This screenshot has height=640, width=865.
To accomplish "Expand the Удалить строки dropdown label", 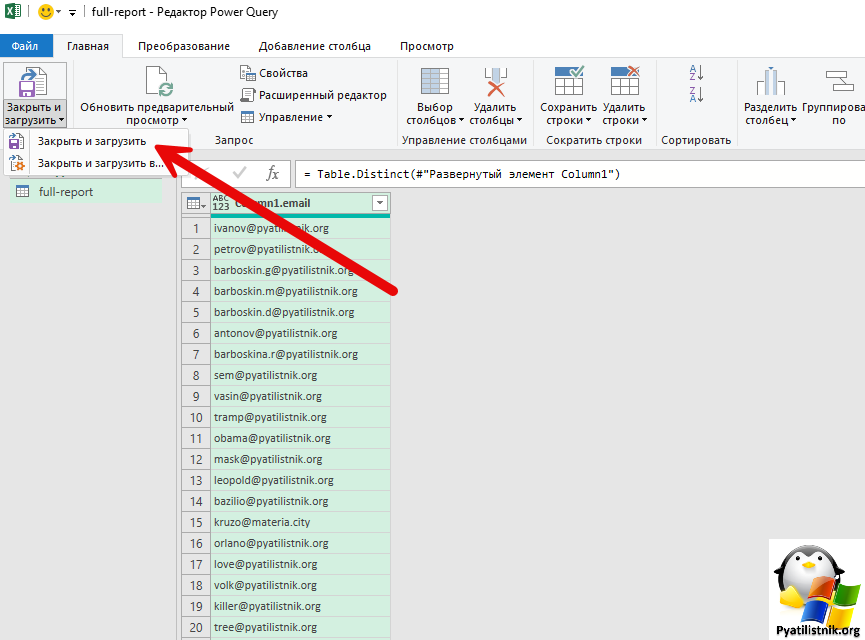I will pos(624,114).
